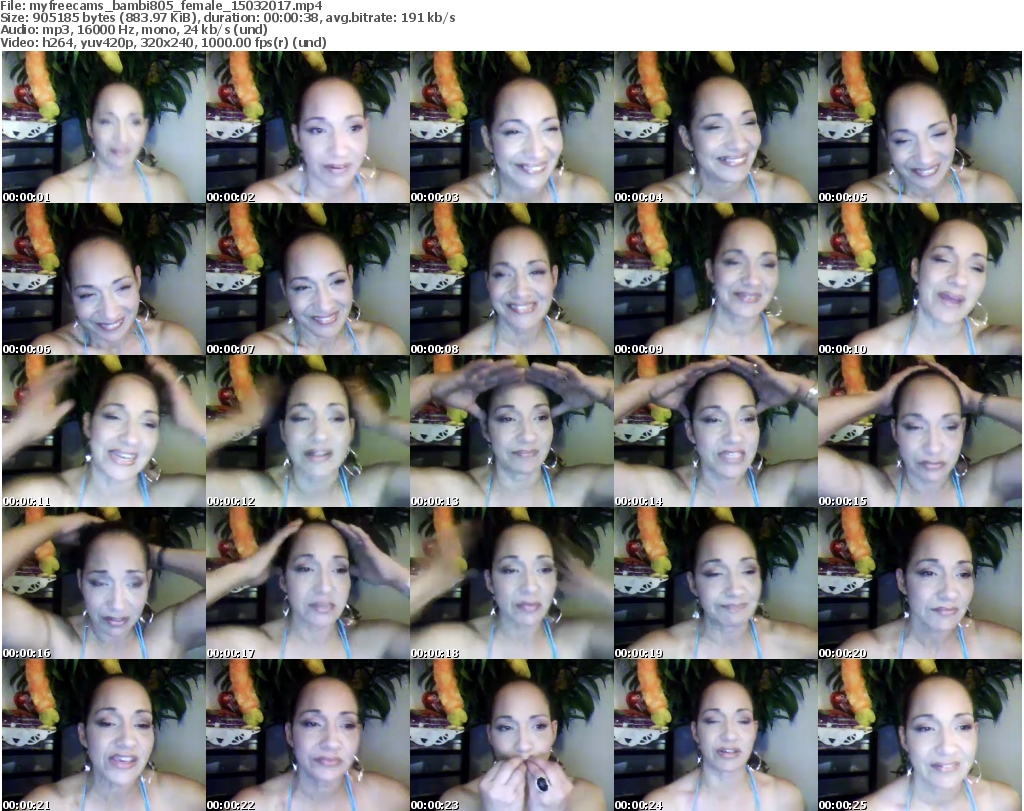Select the thumbnail frame stamped 00:00:05
Image resolution: width=1024 pixels, height=811 pixels.
click(920, 127)
